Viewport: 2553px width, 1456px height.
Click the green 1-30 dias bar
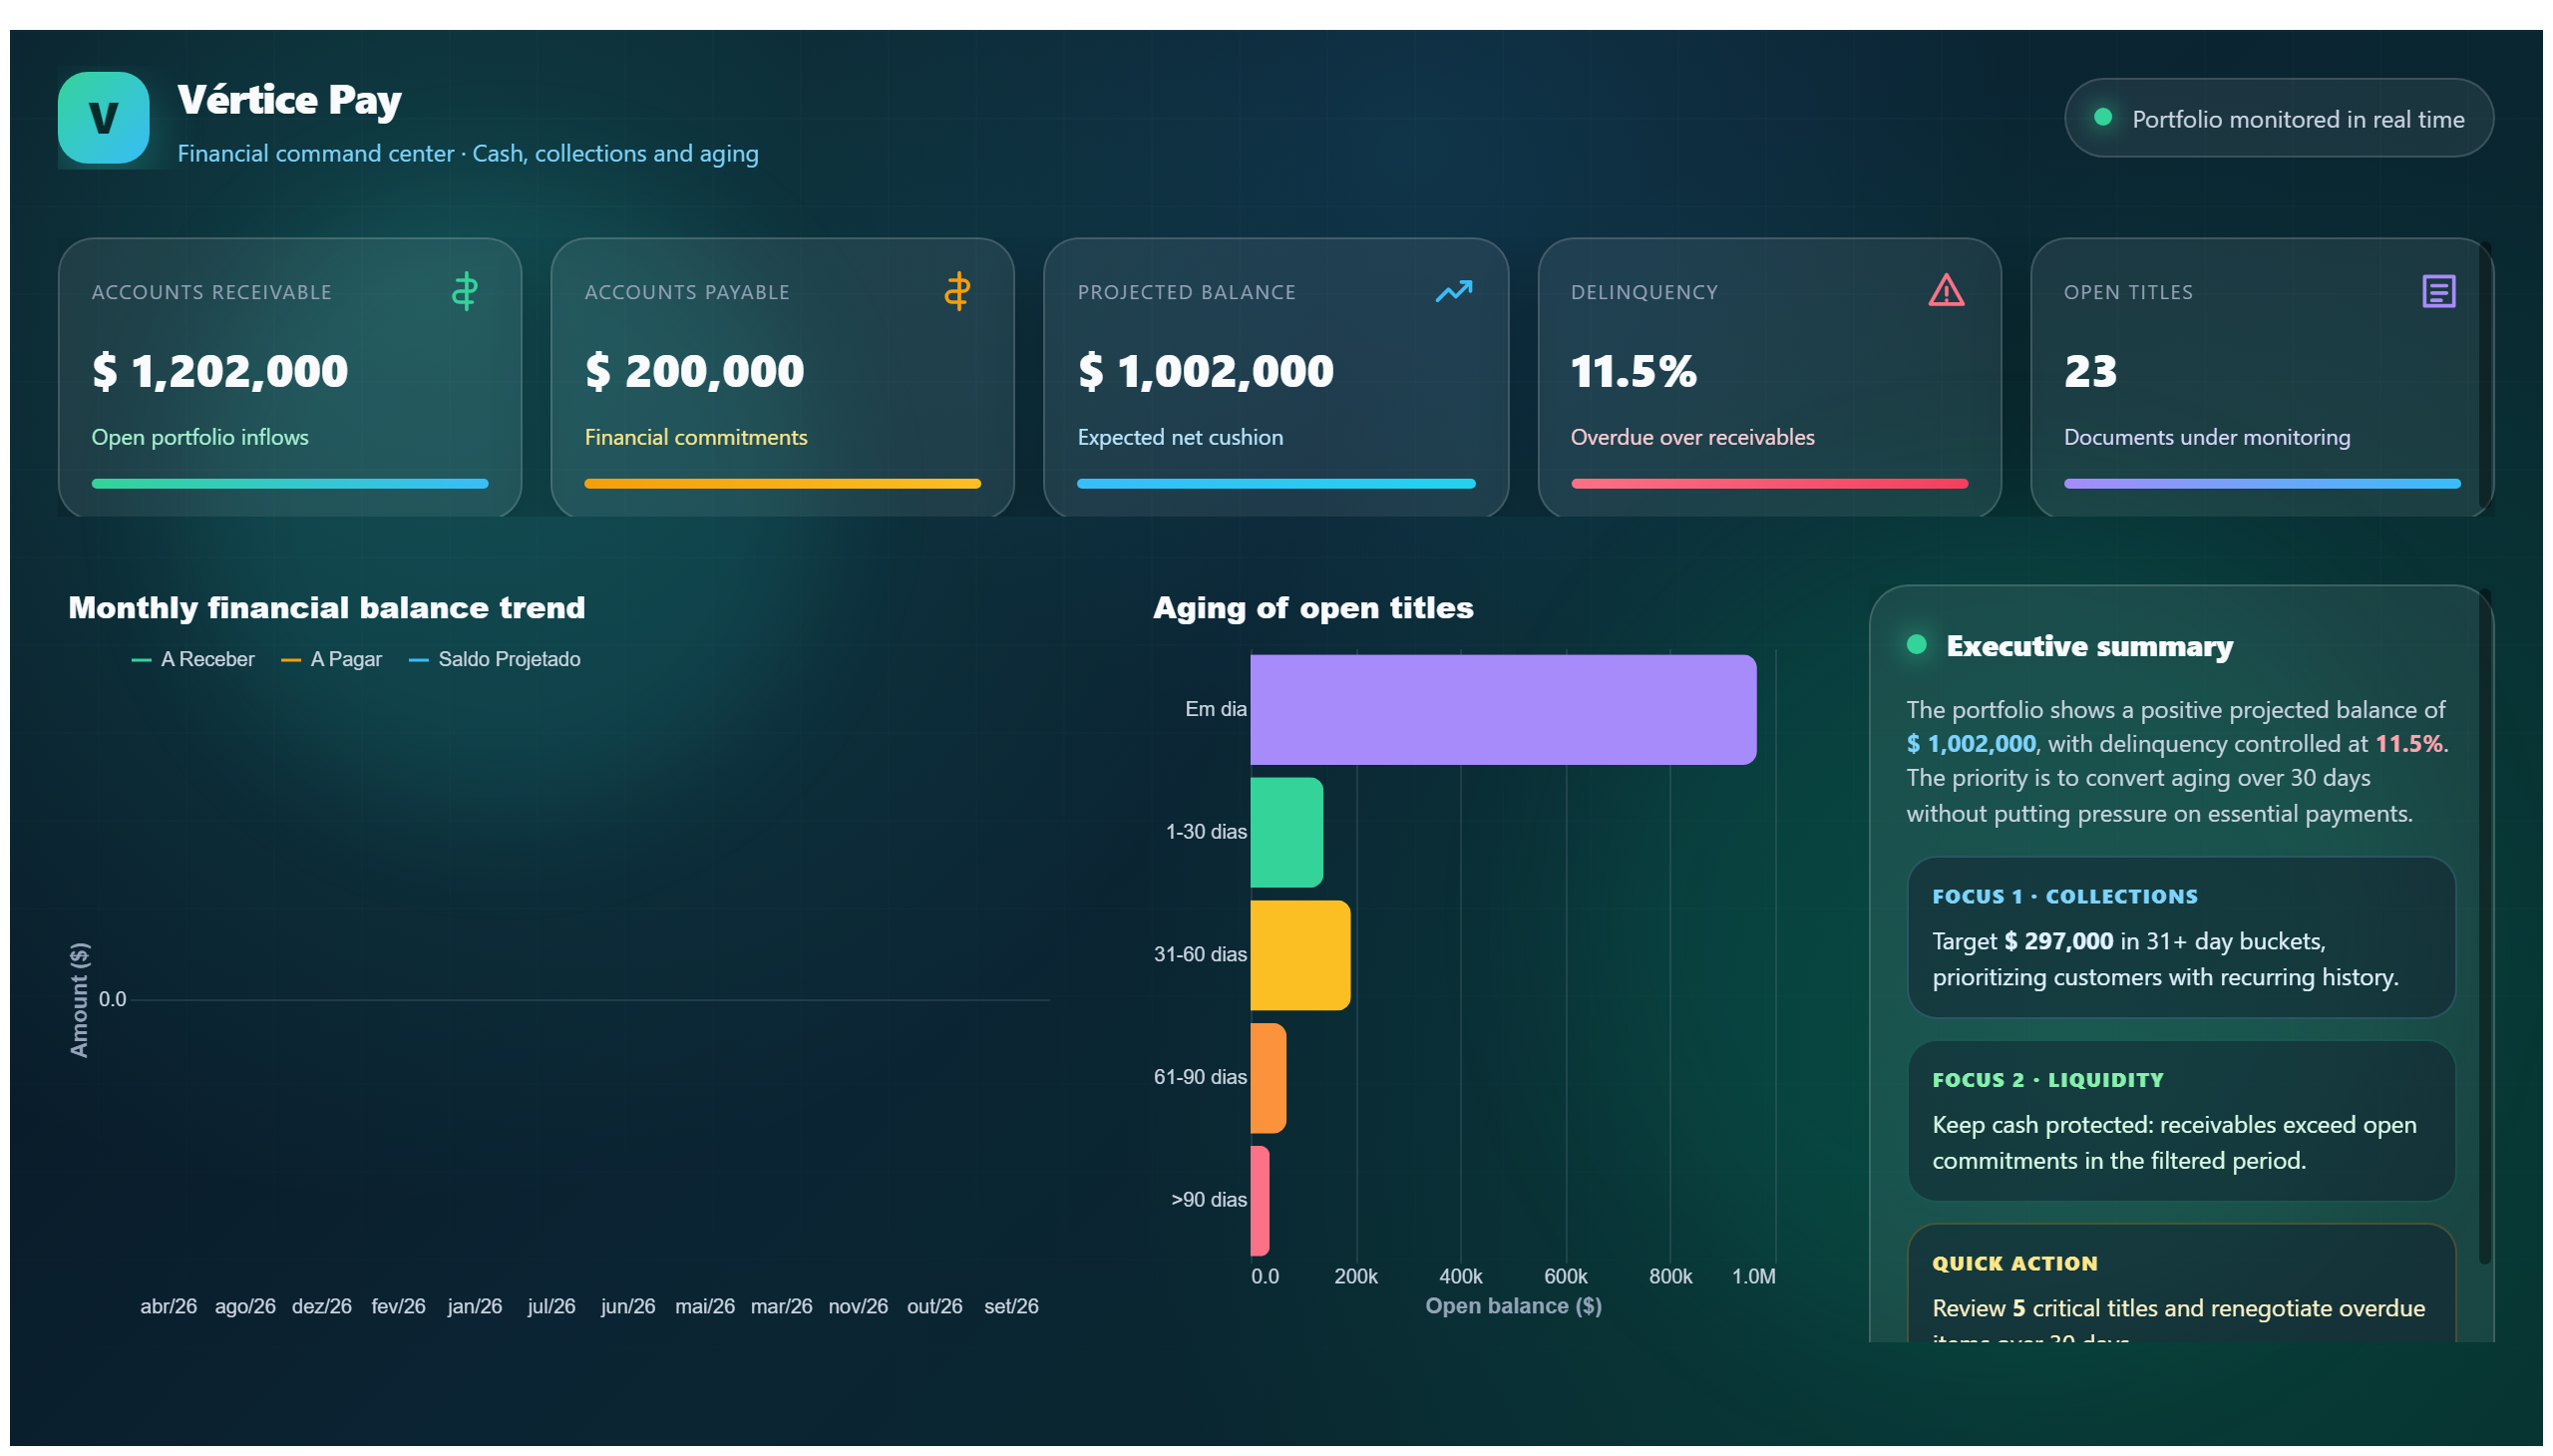click(1286, 832)
